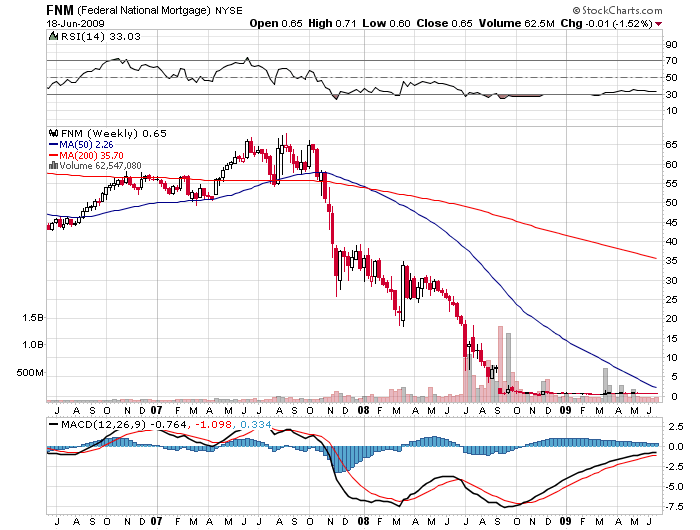Click the High 0.71 value
Screen dimensions: 700x530
pos(332,23)
